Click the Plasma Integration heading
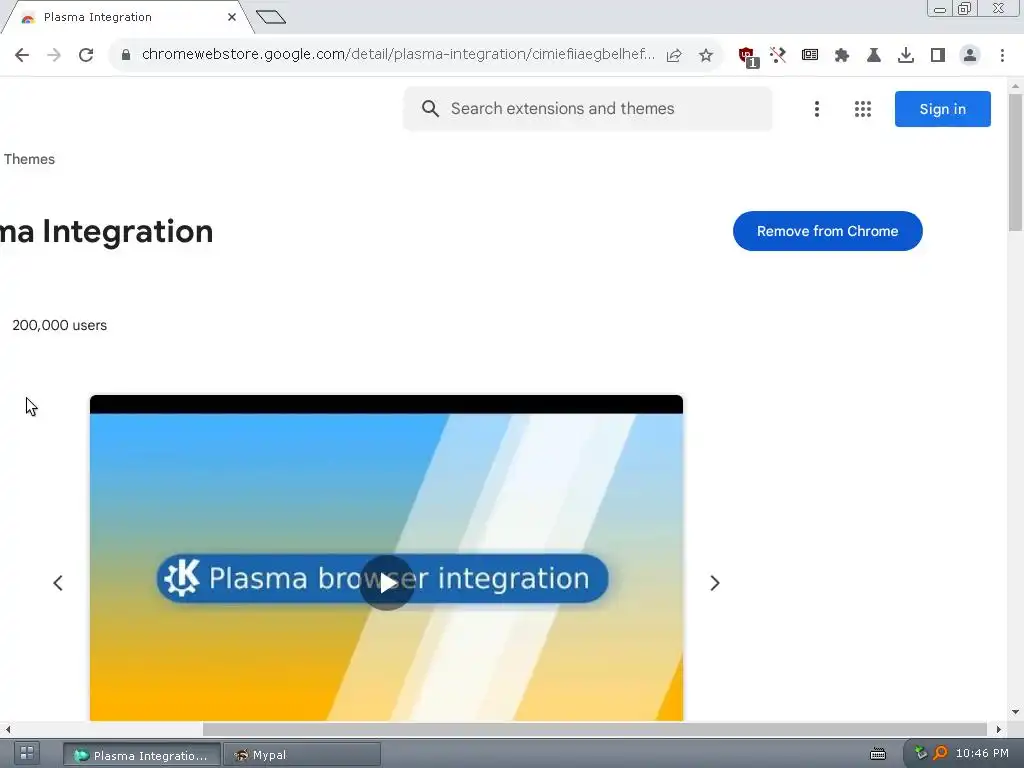The image size is (1024, 768). (106, 231)
